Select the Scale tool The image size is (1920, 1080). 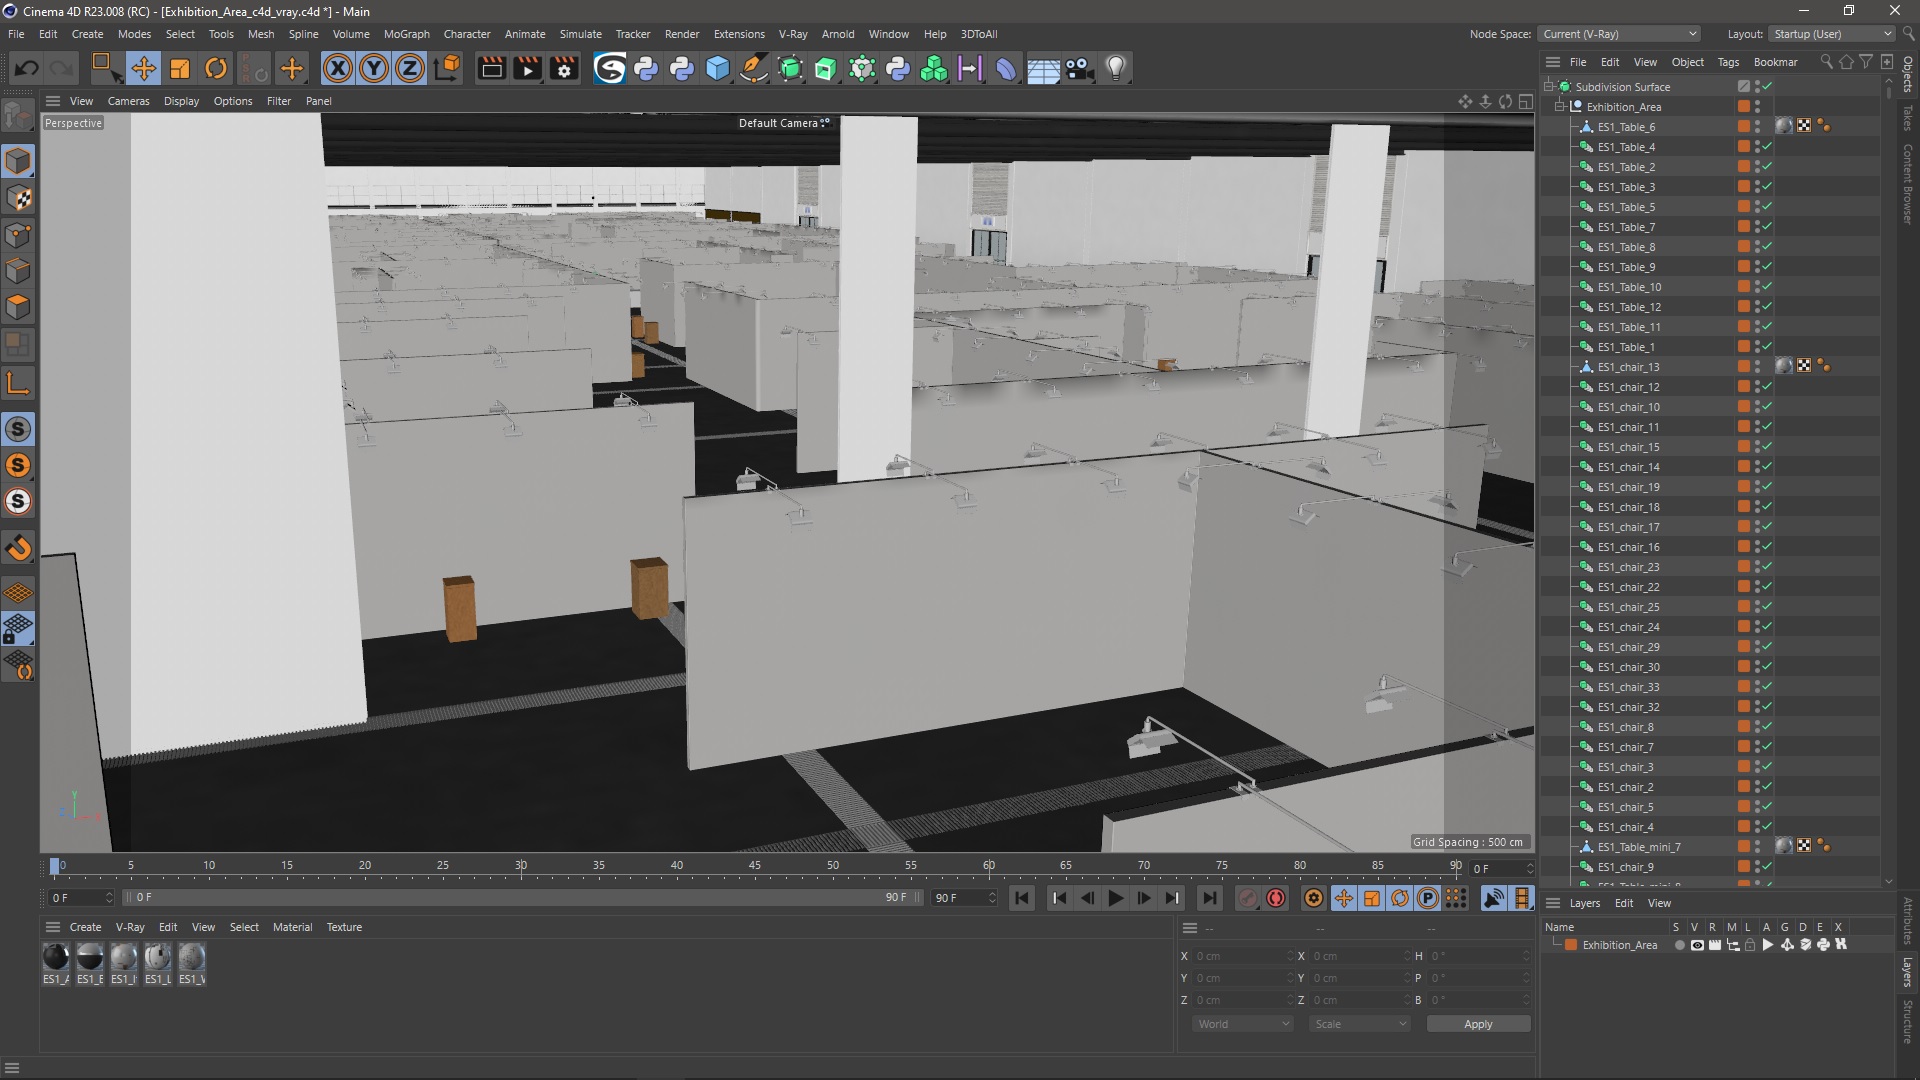180,68
